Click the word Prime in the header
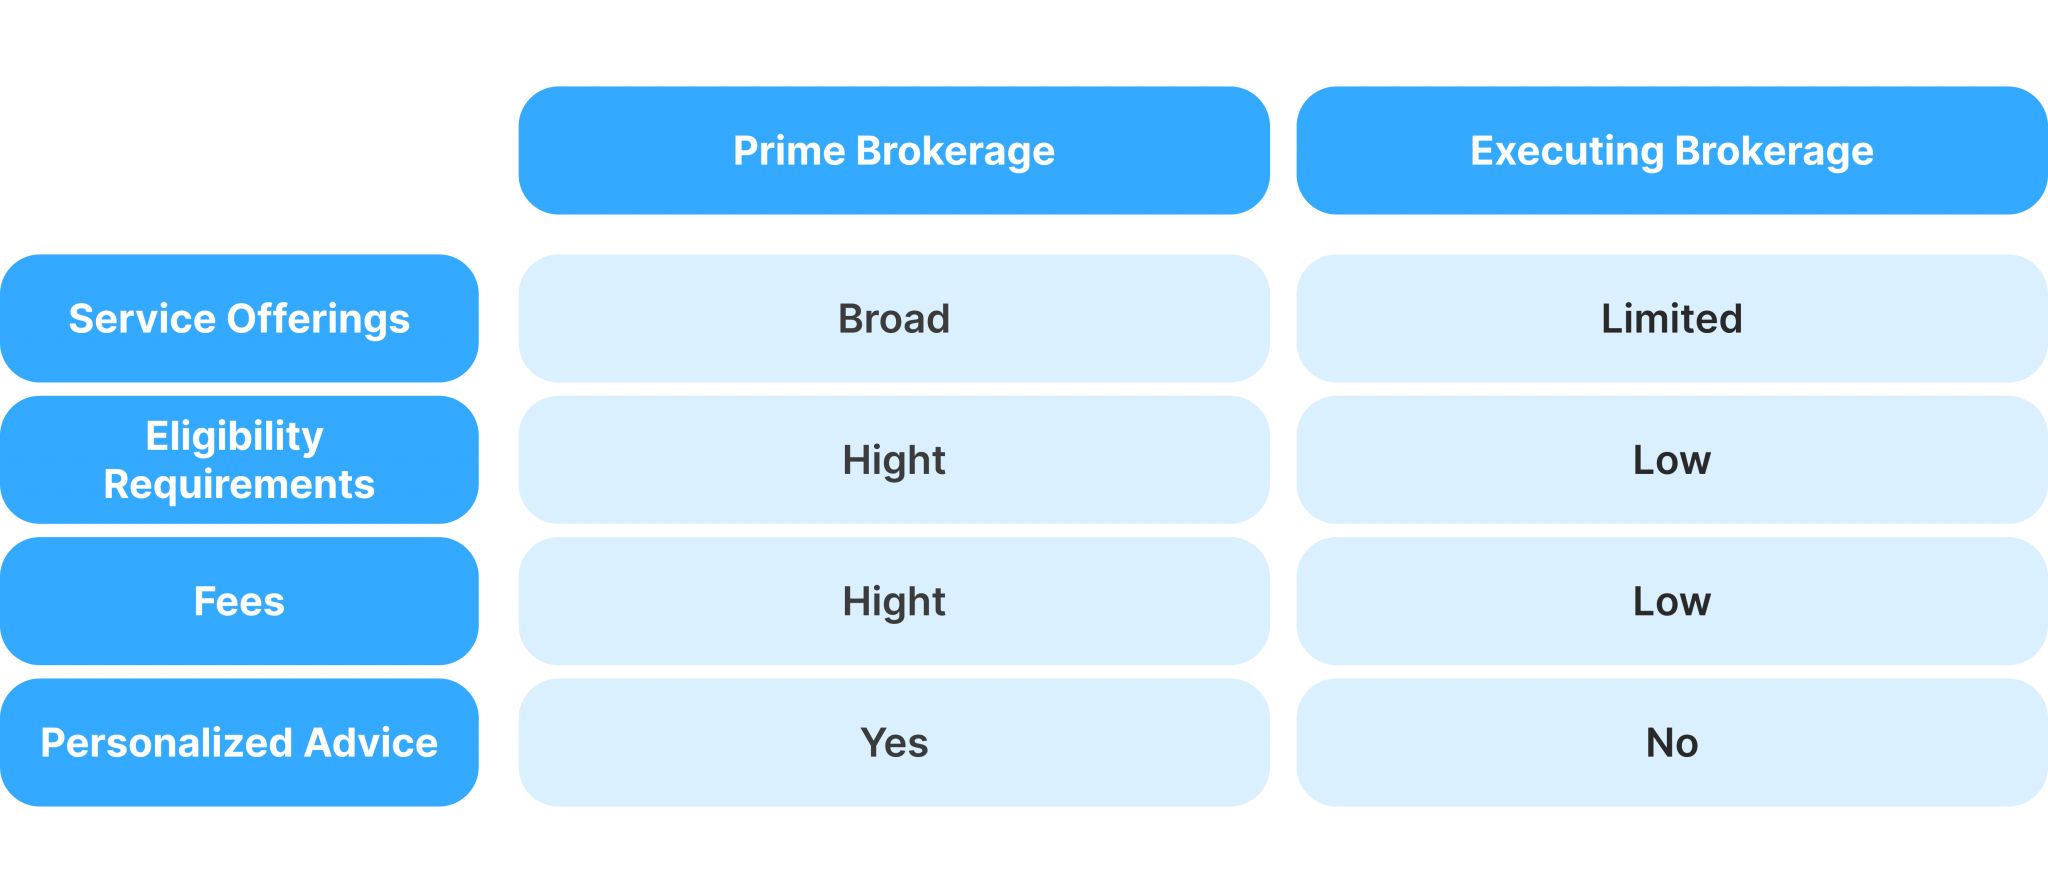This screenshot has height=893, width=2048. [789, 151]
